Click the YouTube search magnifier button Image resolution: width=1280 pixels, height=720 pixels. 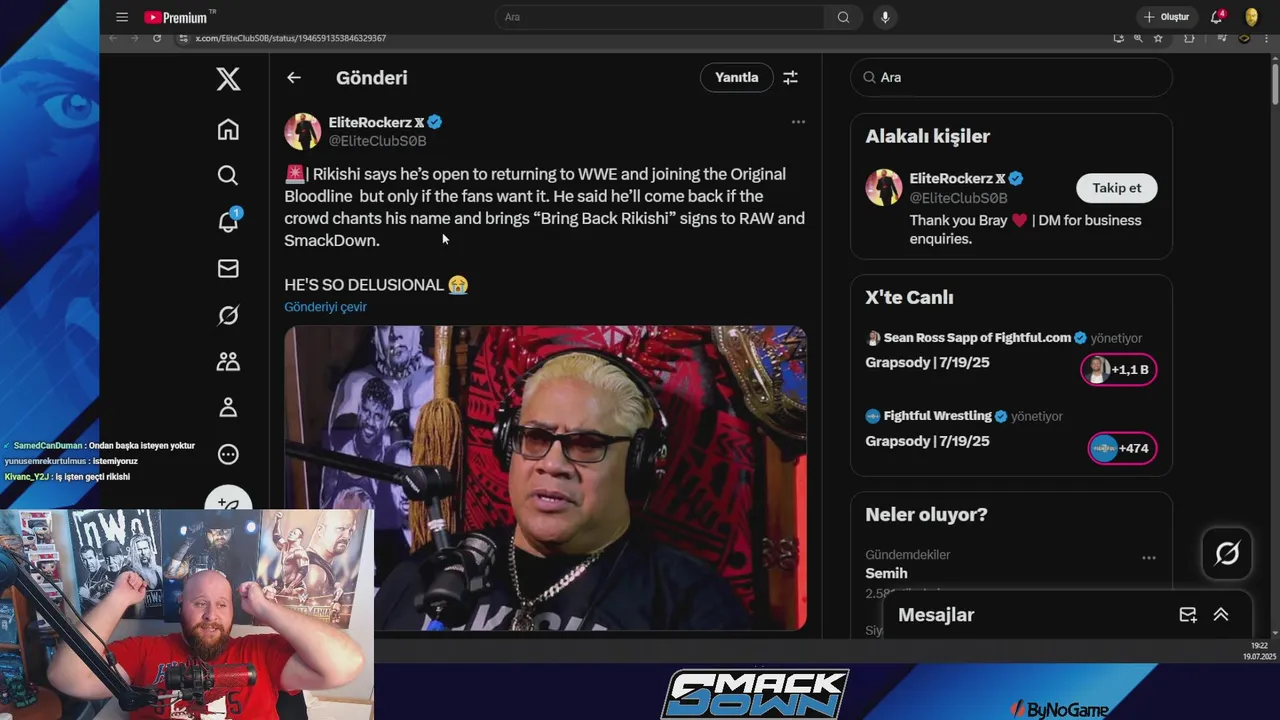click(x=843, y=17)
